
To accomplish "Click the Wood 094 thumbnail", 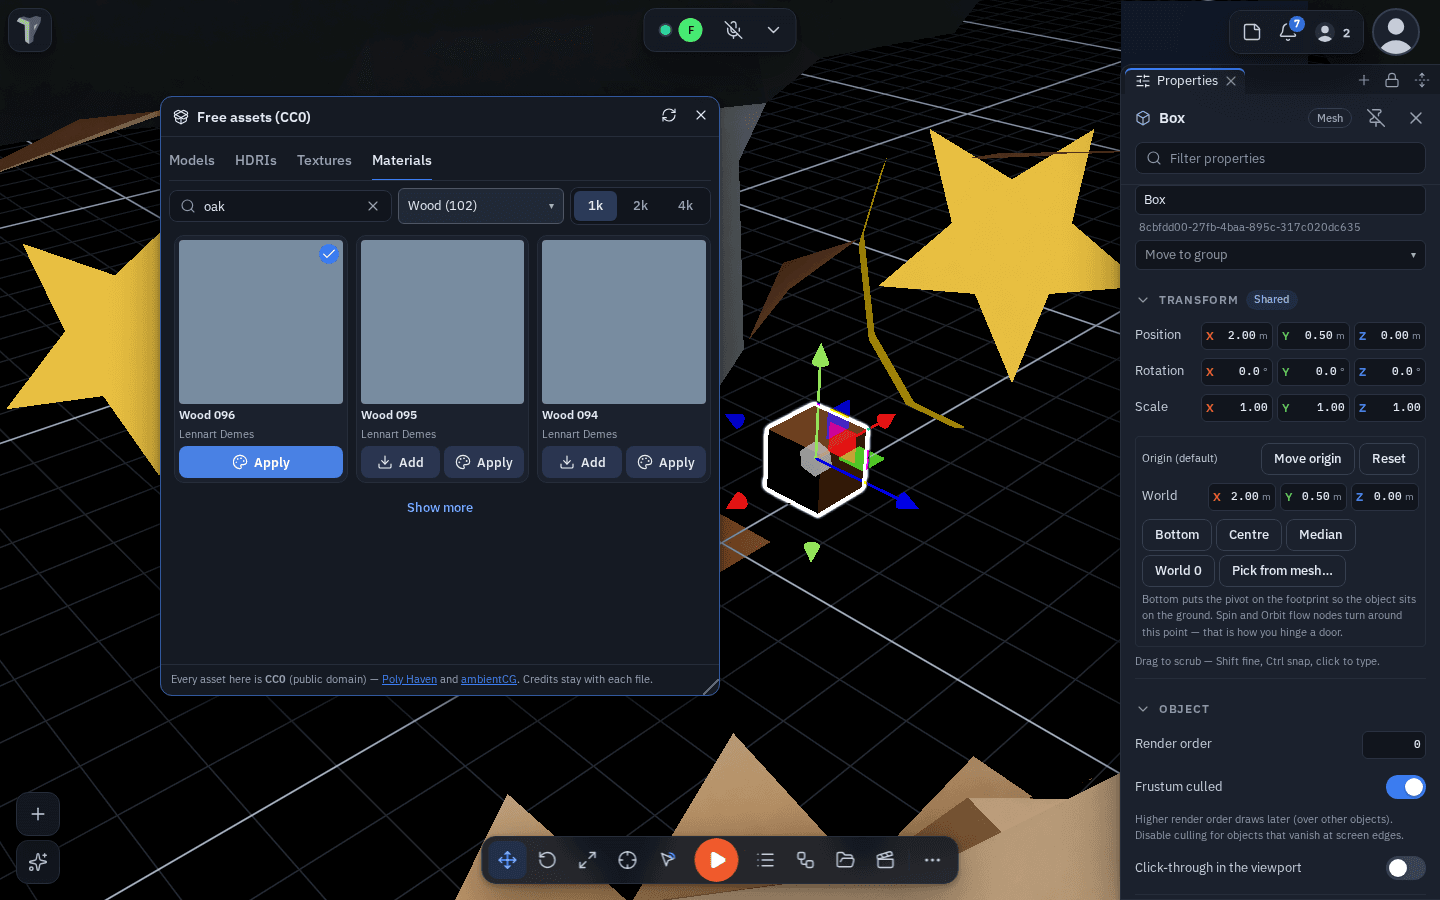I will [624, 322].
